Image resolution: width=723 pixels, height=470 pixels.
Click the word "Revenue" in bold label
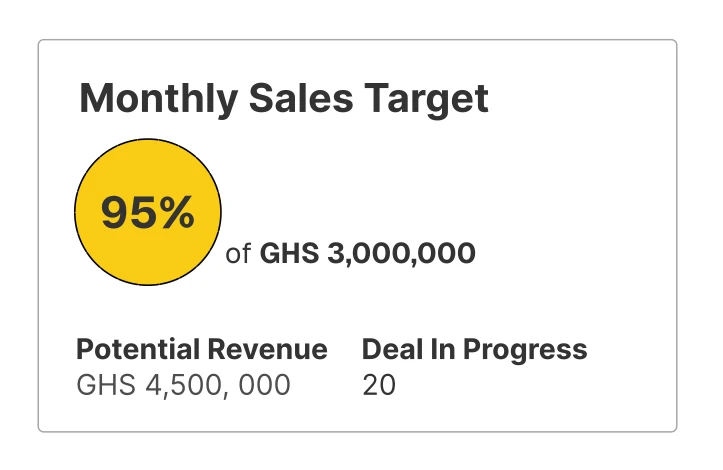(x=268, y=350)
